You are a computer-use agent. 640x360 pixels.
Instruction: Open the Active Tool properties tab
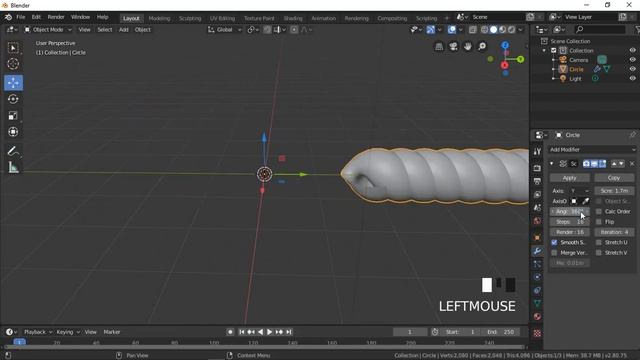tap(537, 152)
